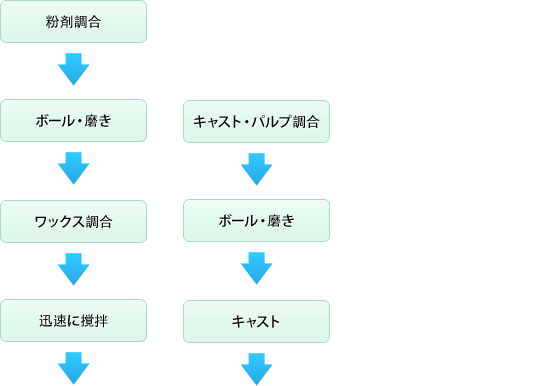The image size is (540, 386).
Task: Select the arrow between ワックス調合 and 迅速に撹拌
Action: click(73, 269)
